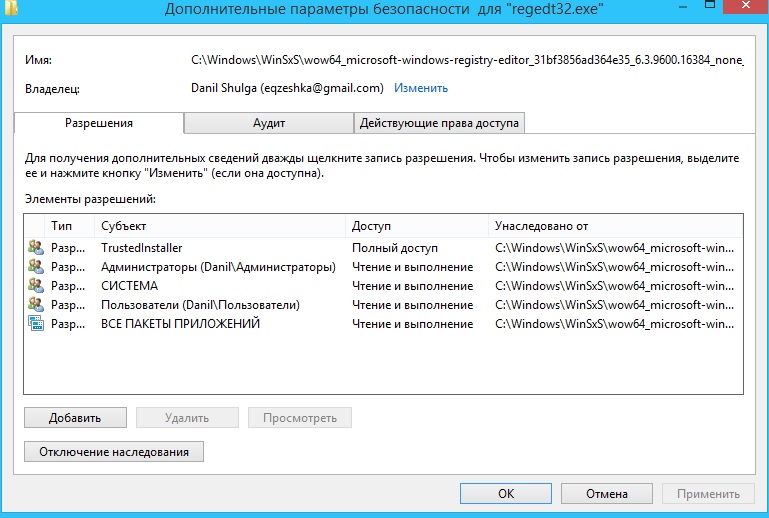This screenshot has width=769, height=518.
Task: Click inherited path in TrustedInstaller row
Action: click(615, 248)
